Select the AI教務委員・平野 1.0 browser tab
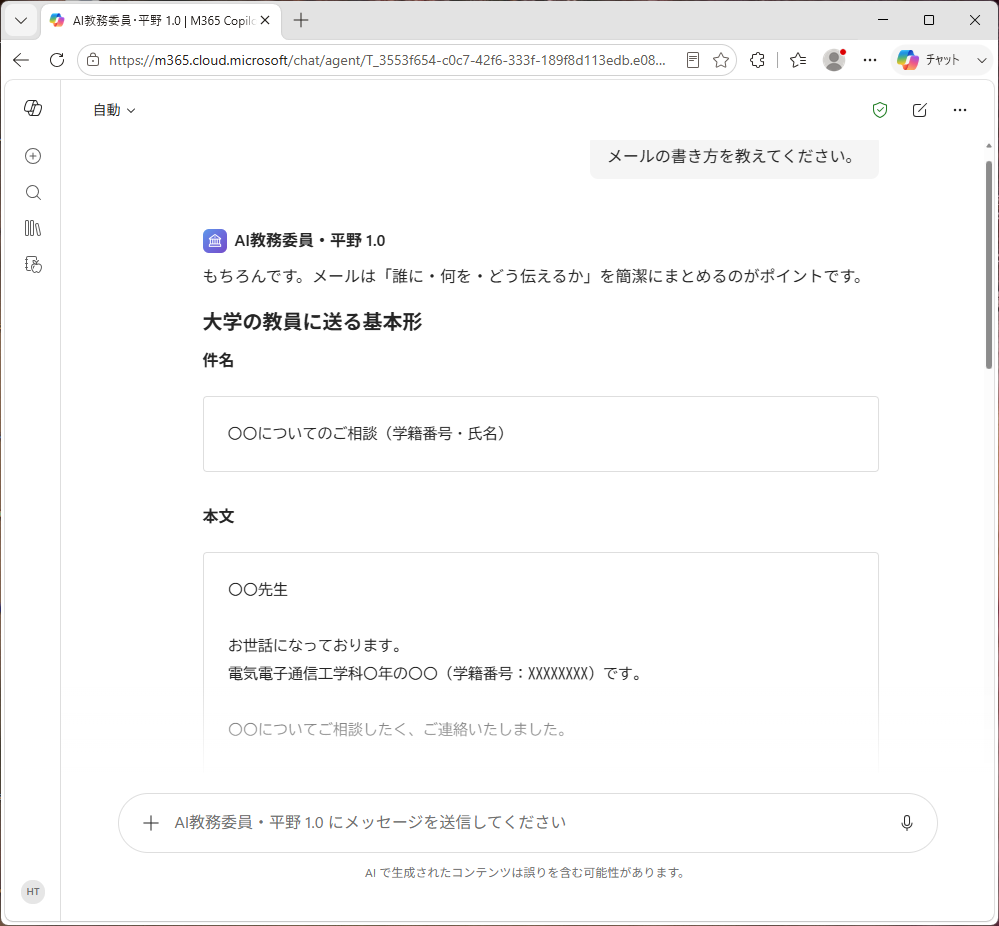The height and width of the screenshot is (926, 999). [161, 20]
